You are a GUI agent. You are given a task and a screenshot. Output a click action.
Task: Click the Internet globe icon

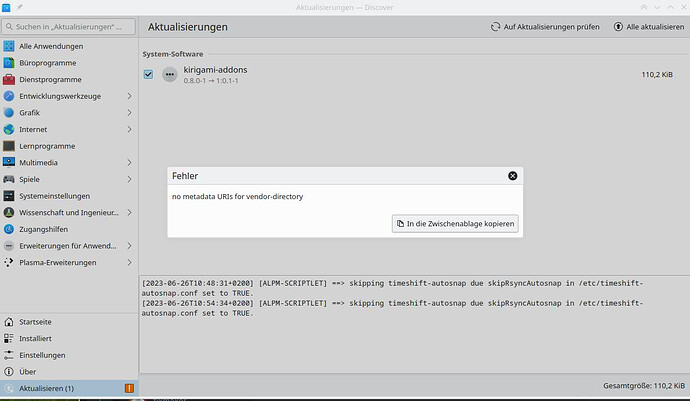(x=9, y=129)
